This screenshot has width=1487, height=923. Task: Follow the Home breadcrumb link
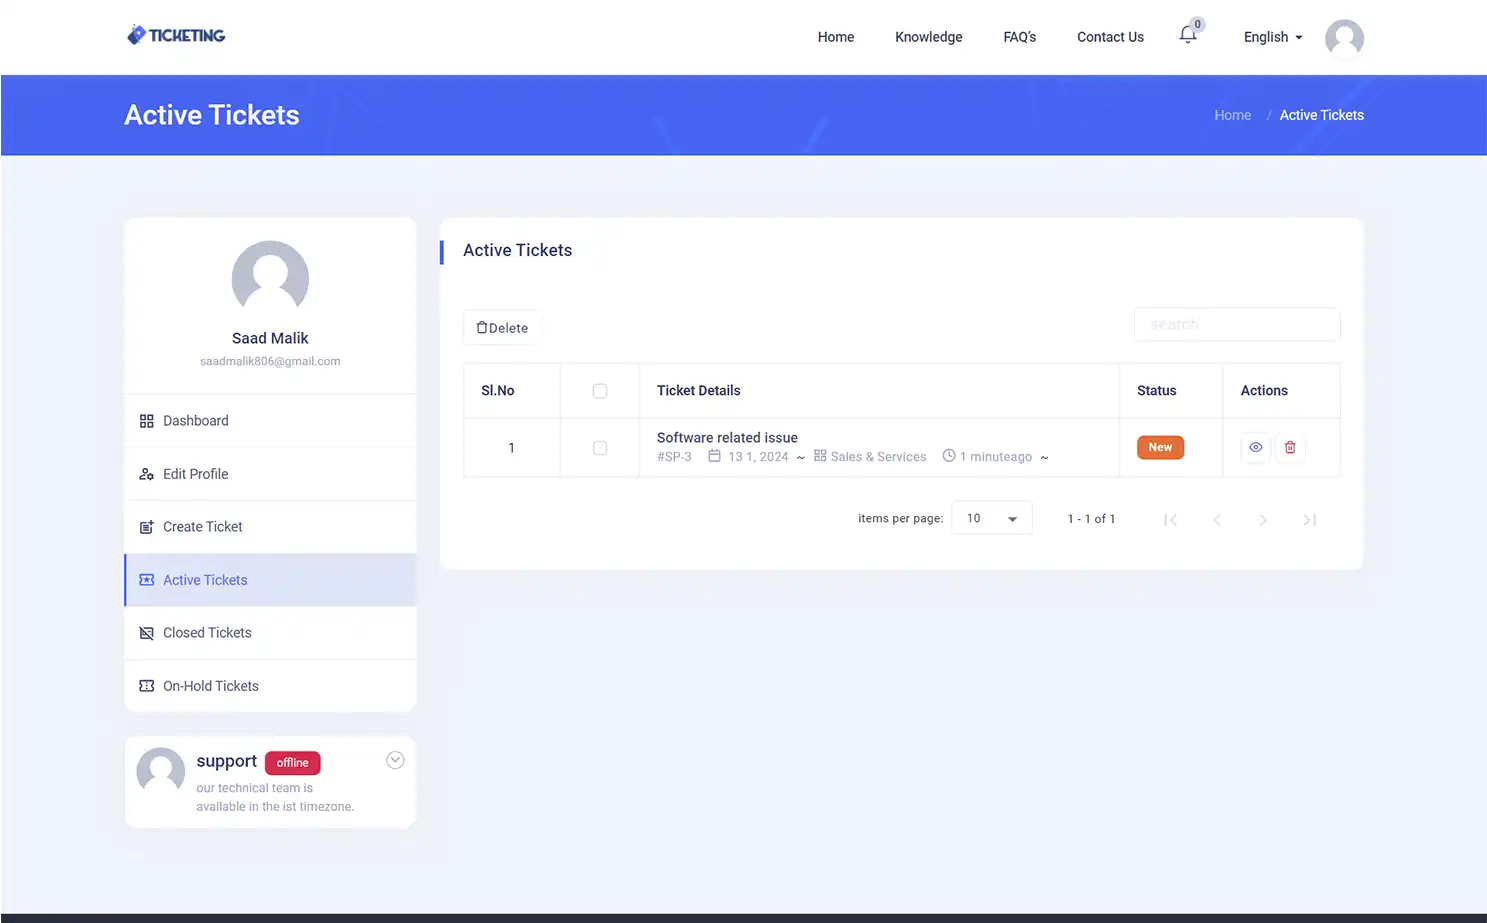[1232, 115]
